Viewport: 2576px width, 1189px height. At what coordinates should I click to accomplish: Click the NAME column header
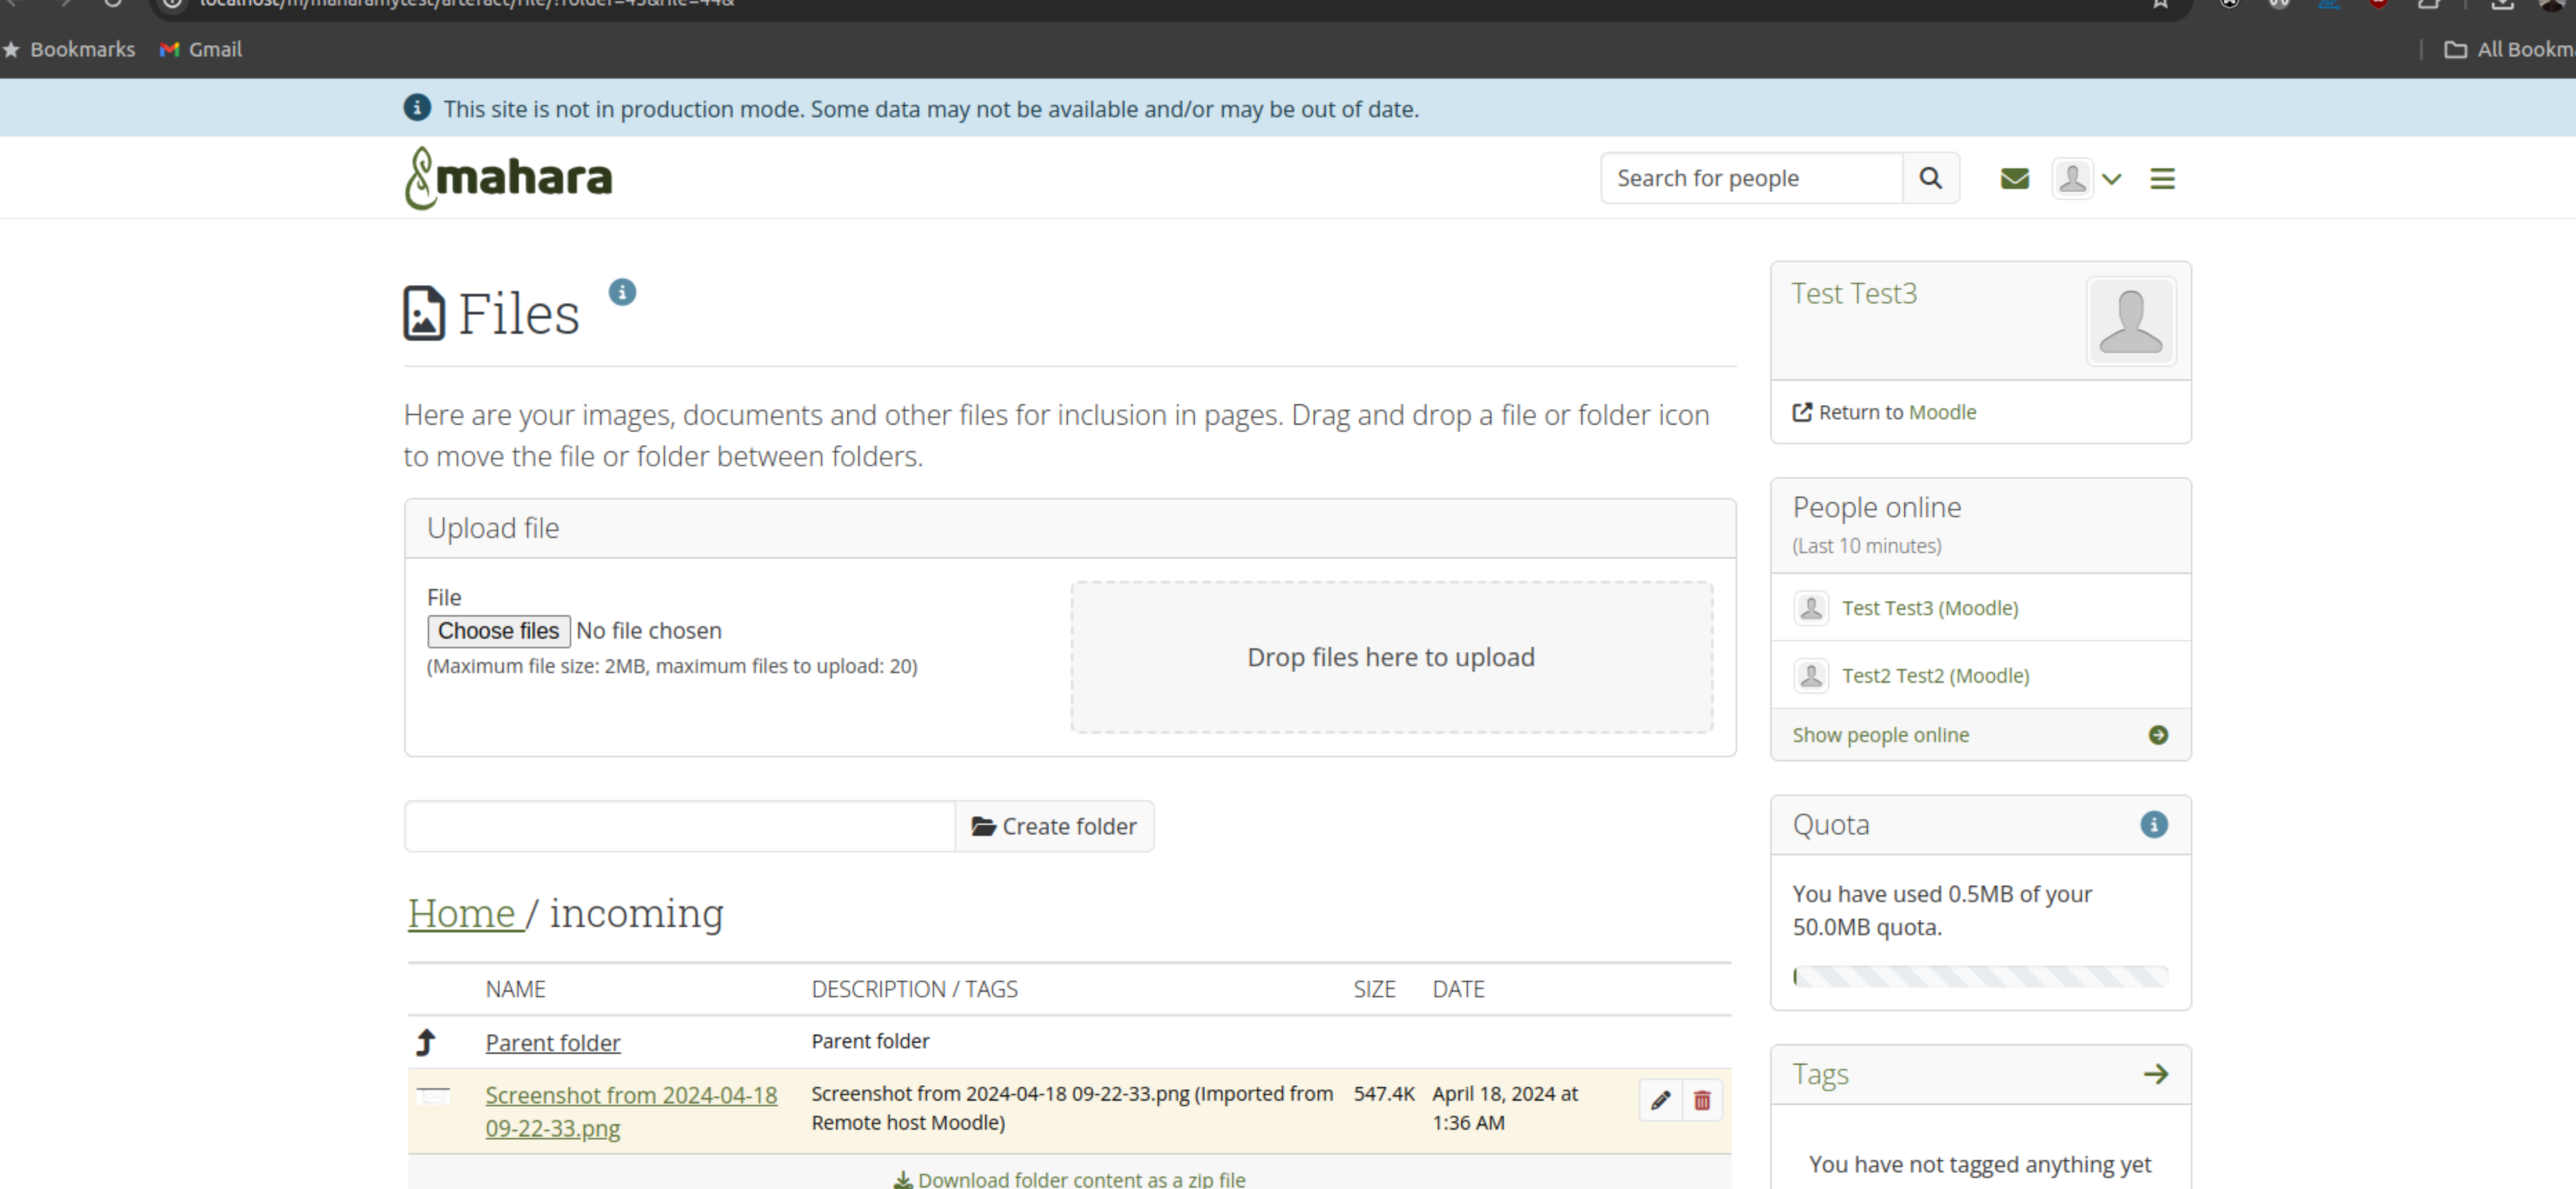click(x=515, y=989)
